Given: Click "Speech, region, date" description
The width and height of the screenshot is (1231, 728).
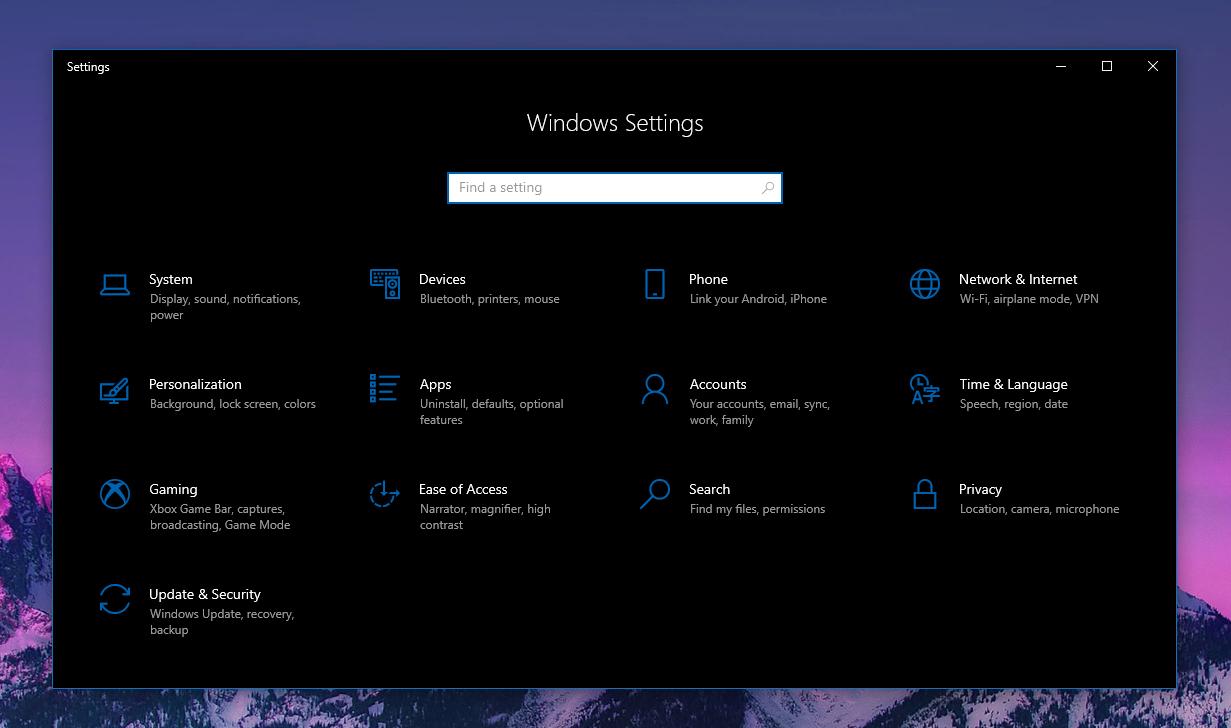Looking at the screenshot, I should (1014, 404).
